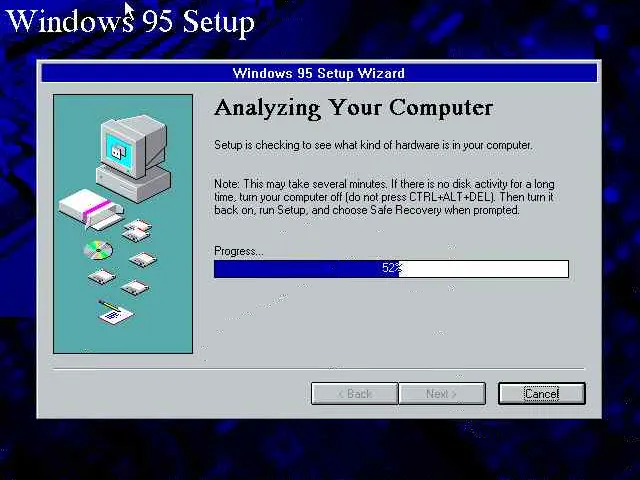Viewport: 640px width, 480px height.
Task: Click the empty white part of the progress bar
Action: click(484, 269)
